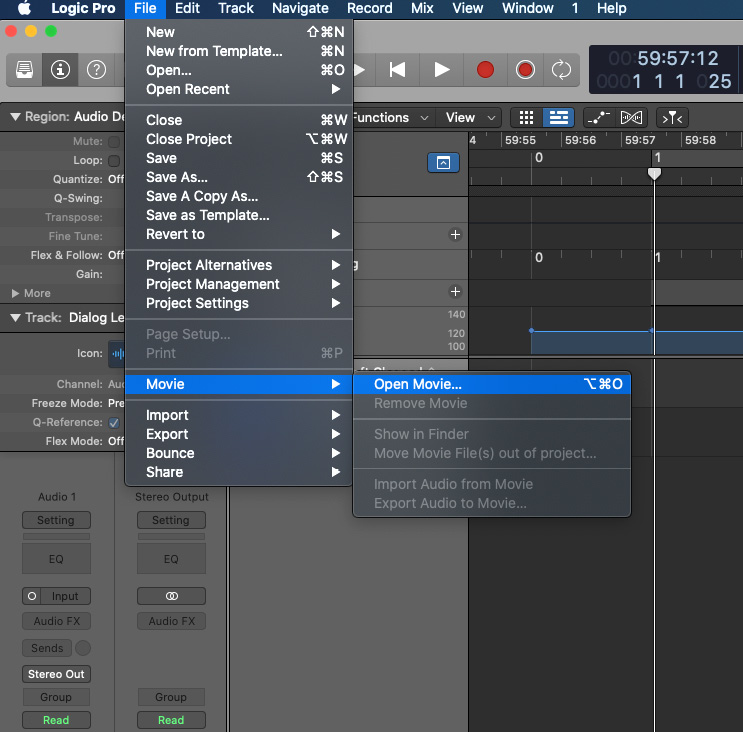Open the EQ on Audio 1 strip

(56, 559)
